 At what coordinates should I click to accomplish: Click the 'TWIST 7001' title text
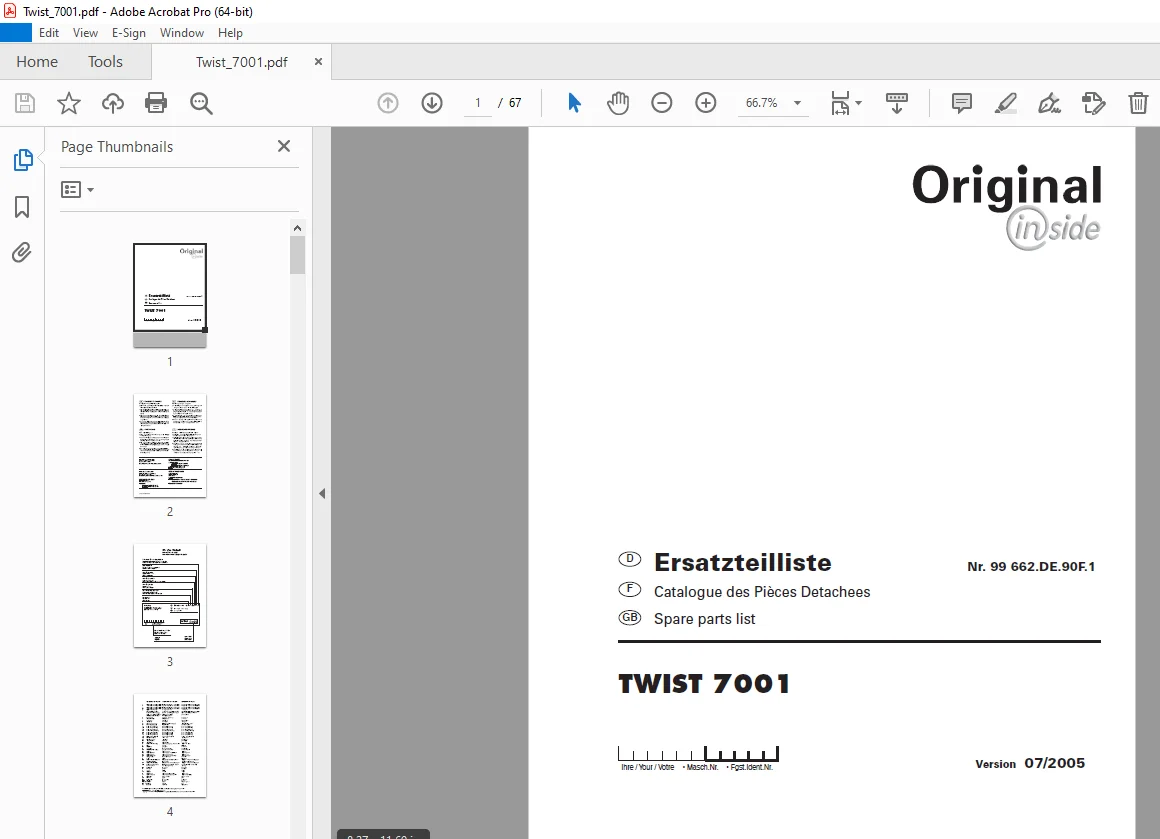(704, 684)
